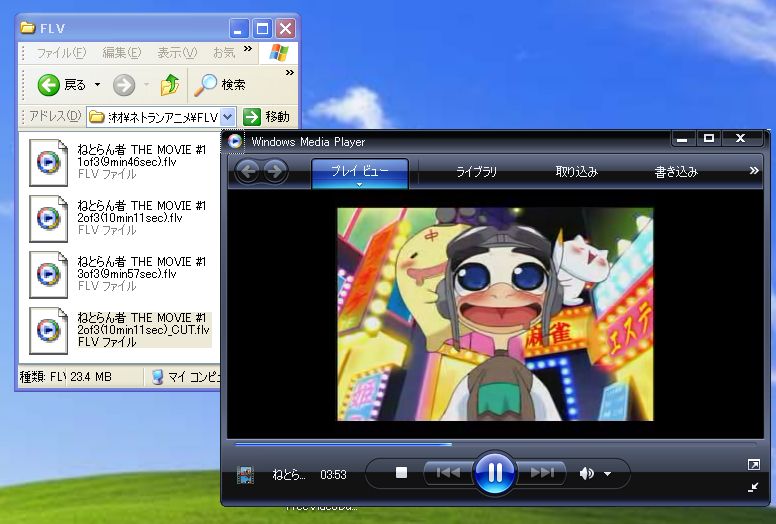Open the 表示(V) menu in FLV window
Screen dimensions: 776x524
(177, 52)
